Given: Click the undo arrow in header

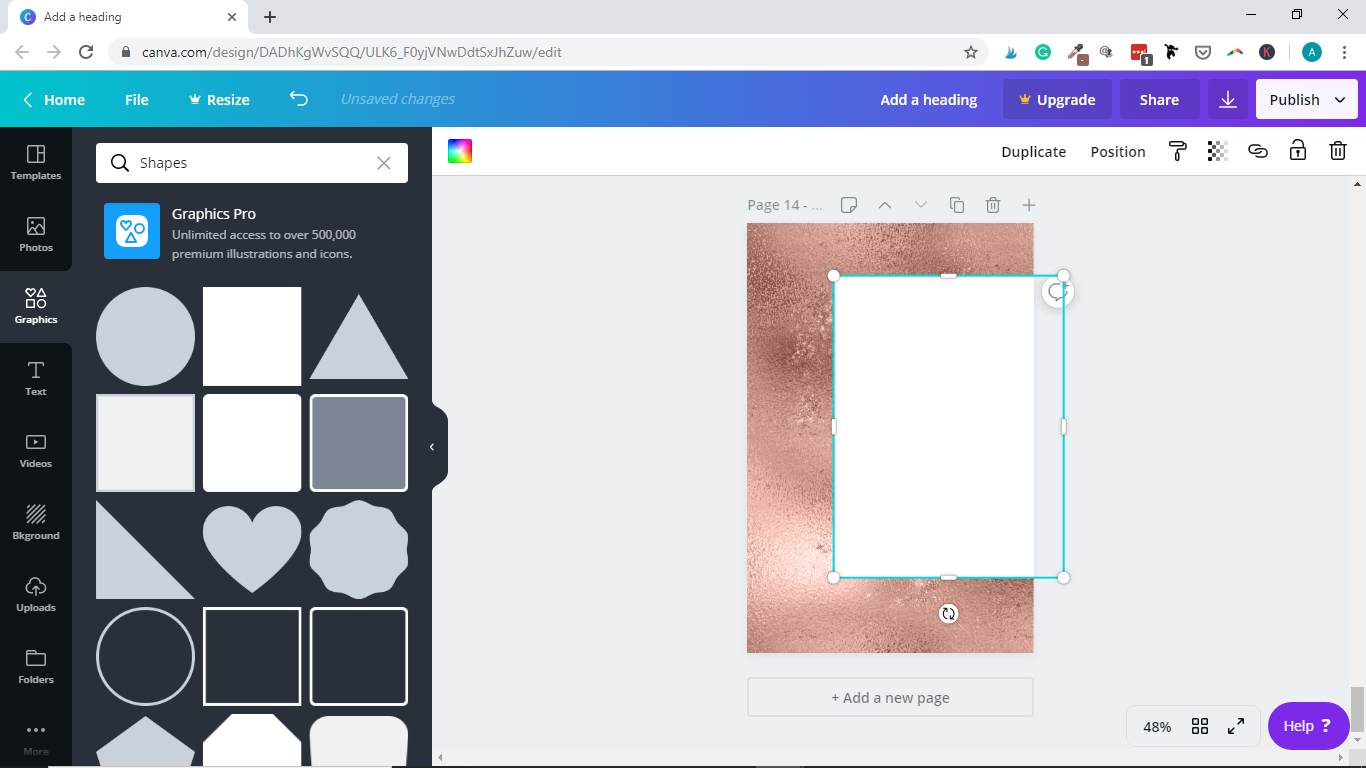Looking at the screenshot, I should tap(298, 99).
